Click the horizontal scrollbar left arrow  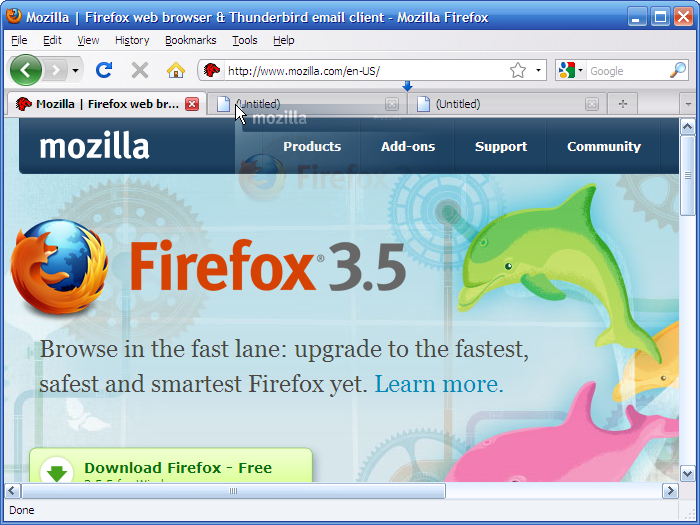point(12,491)
